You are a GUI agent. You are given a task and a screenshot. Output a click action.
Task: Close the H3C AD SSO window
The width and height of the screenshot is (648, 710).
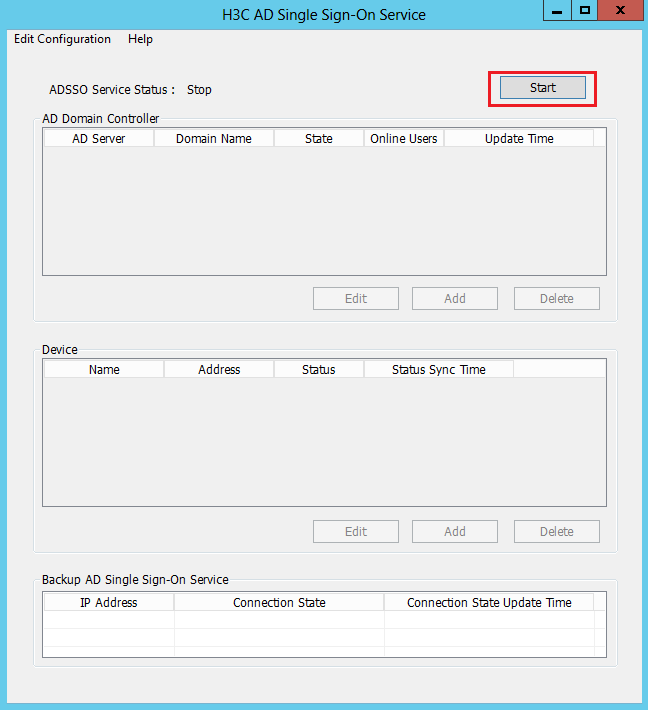[620, 10]
